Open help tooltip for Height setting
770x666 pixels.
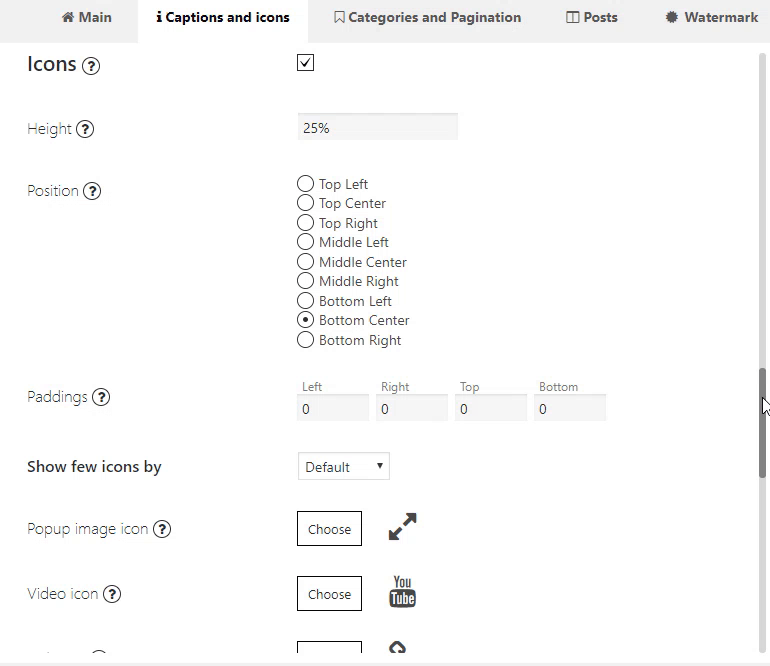coord(85,129)
